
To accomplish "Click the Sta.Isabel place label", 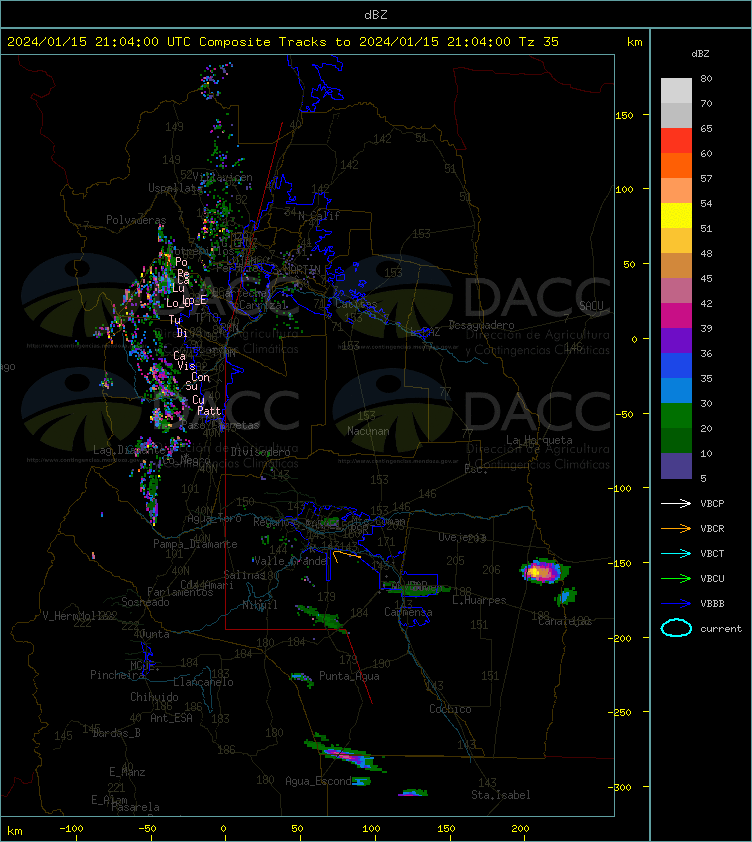I will click(x=501, y=795).
